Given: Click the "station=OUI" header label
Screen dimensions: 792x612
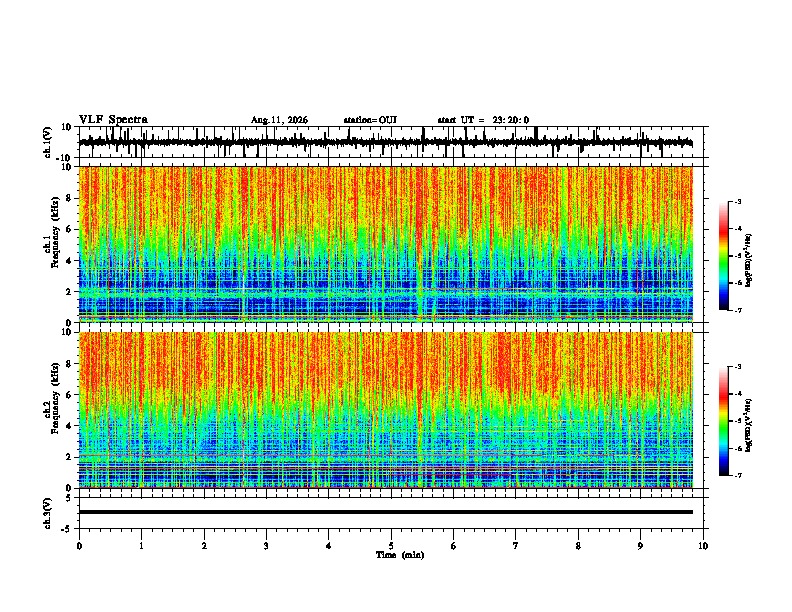Looking at the screenshot, I should click(x=370, y=120).
